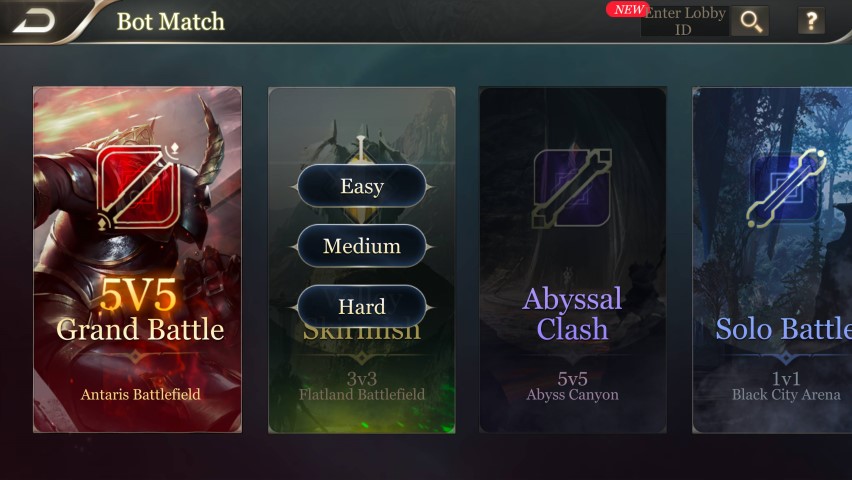Tap the red NEW badge
Screen dimensions: 852x480
click(628, 9)
